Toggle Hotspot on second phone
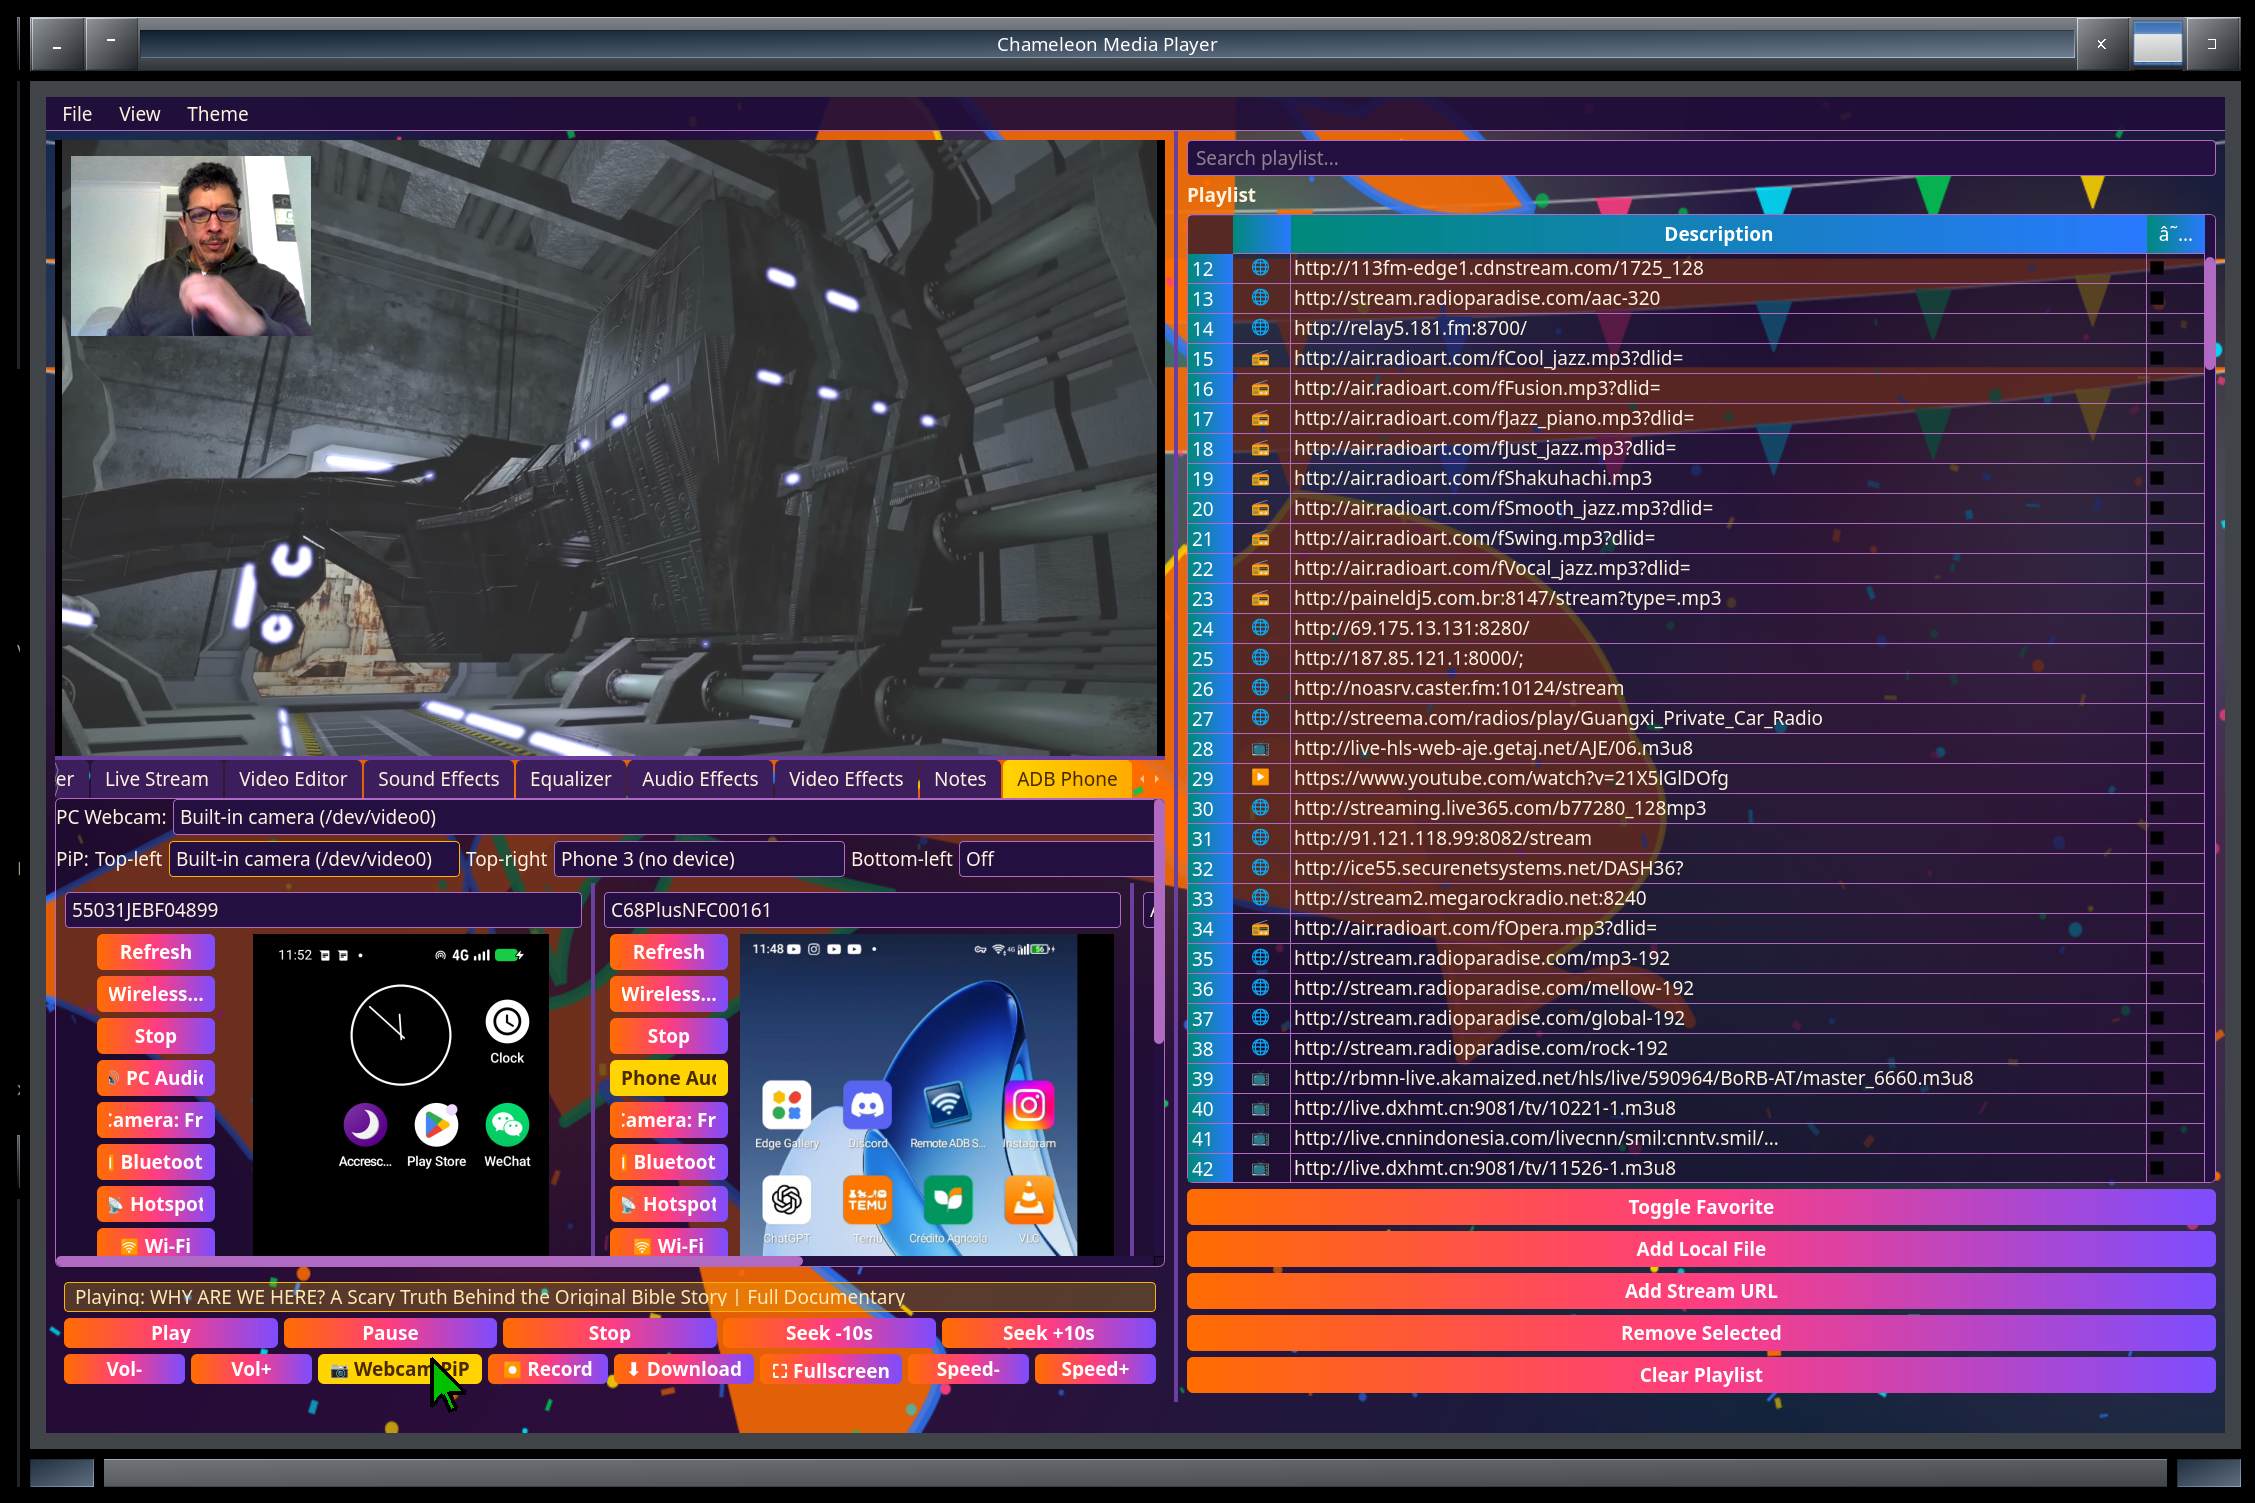Viewport: 2255px width, 1503px height. 669,1204
